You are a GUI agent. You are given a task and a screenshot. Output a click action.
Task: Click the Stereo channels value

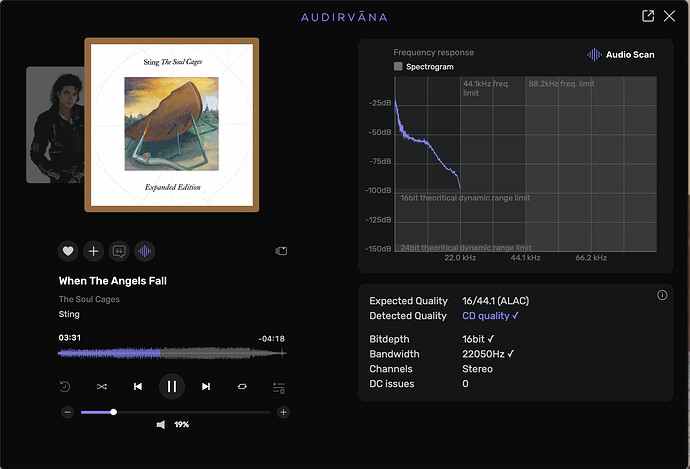477,369
